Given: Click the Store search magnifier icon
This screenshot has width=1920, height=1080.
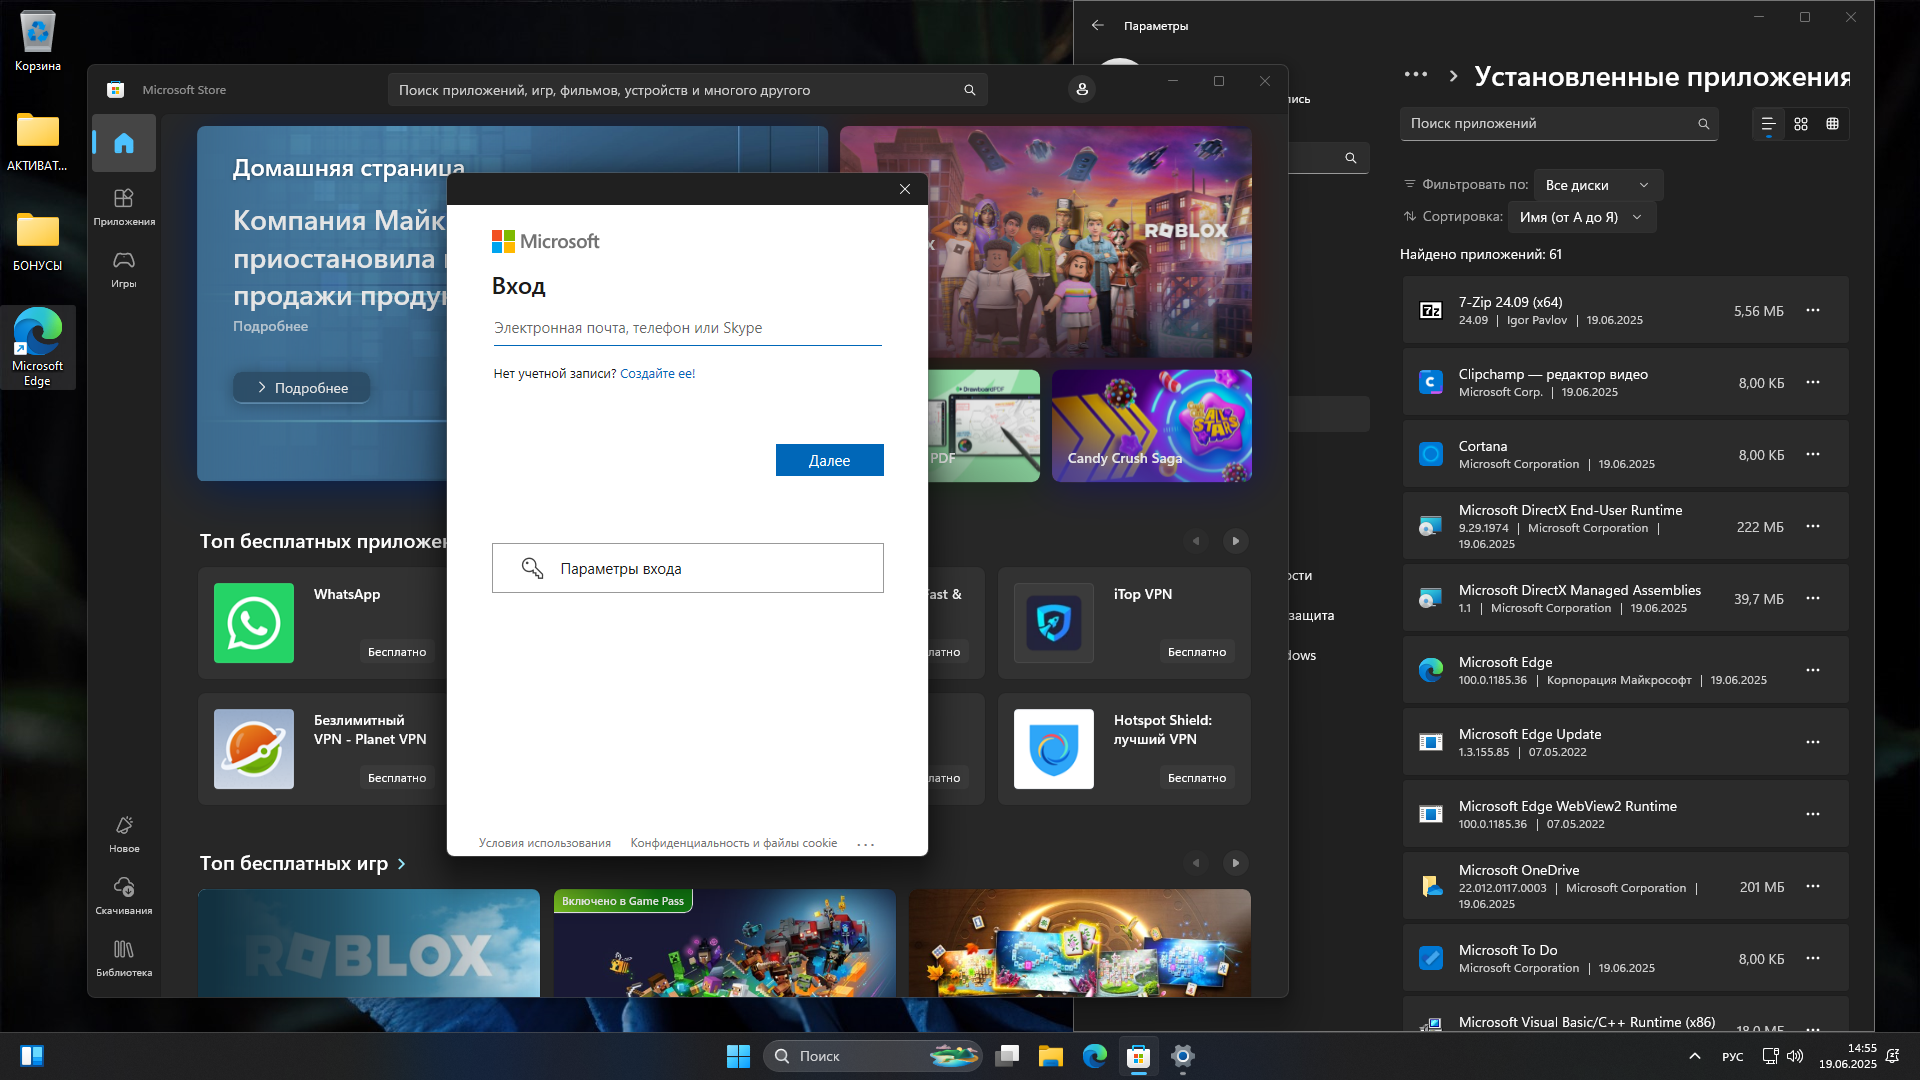Looking at the screenshot, I should [969, 90].
